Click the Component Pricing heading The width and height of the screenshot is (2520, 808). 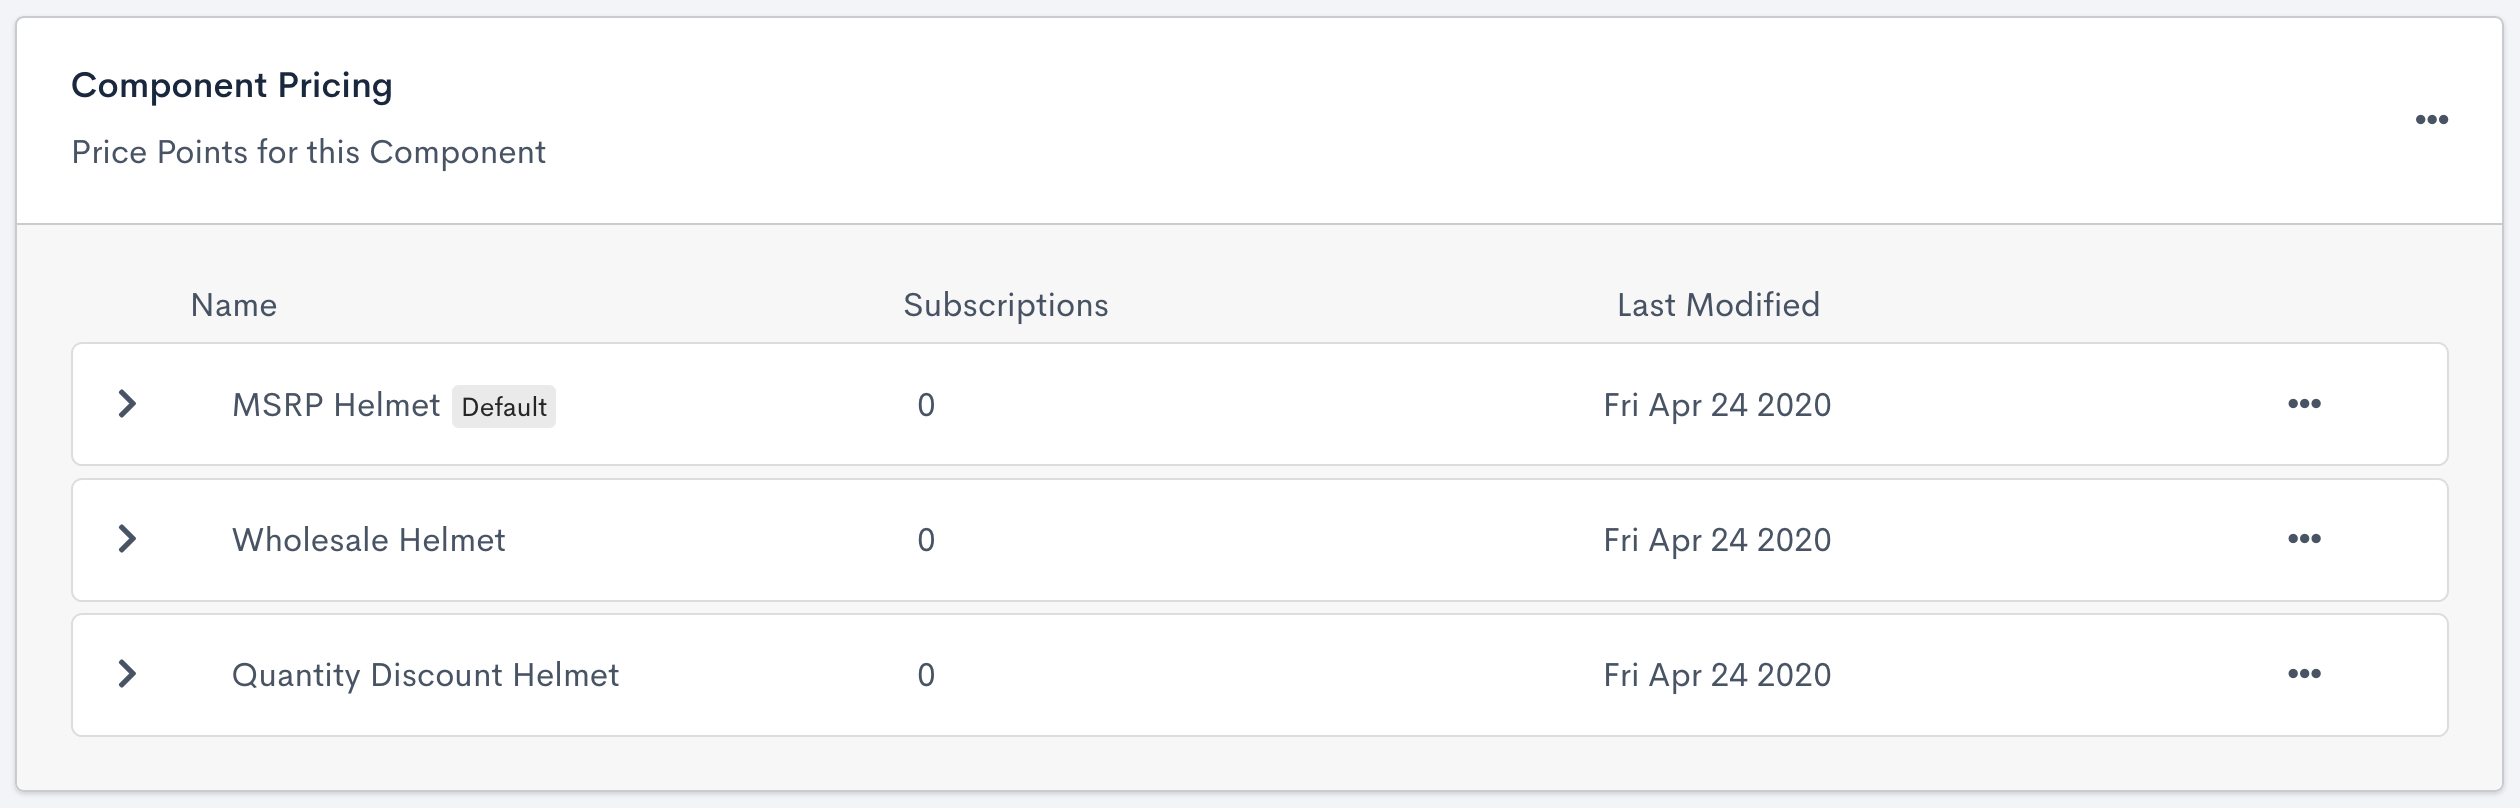pyautogui.click(x=232, y=86)
